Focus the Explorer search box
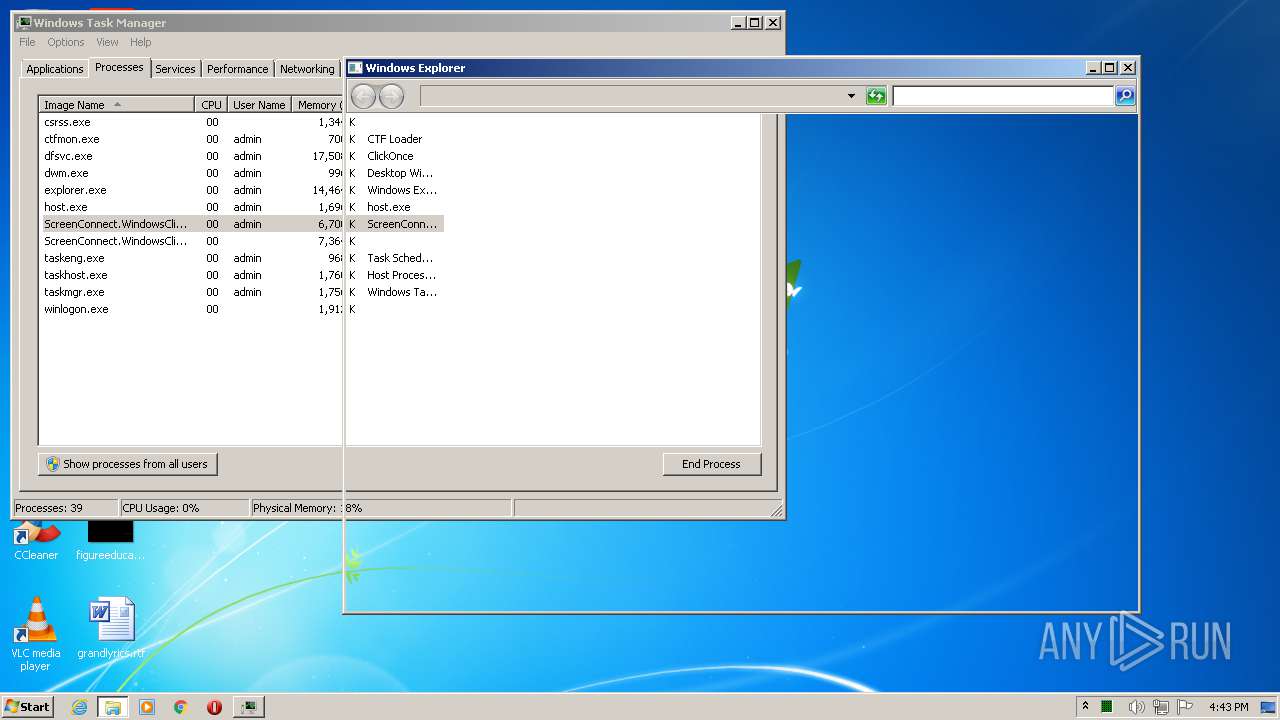The height and width of the screenshot is (720, 1280). coord(1003,96)
